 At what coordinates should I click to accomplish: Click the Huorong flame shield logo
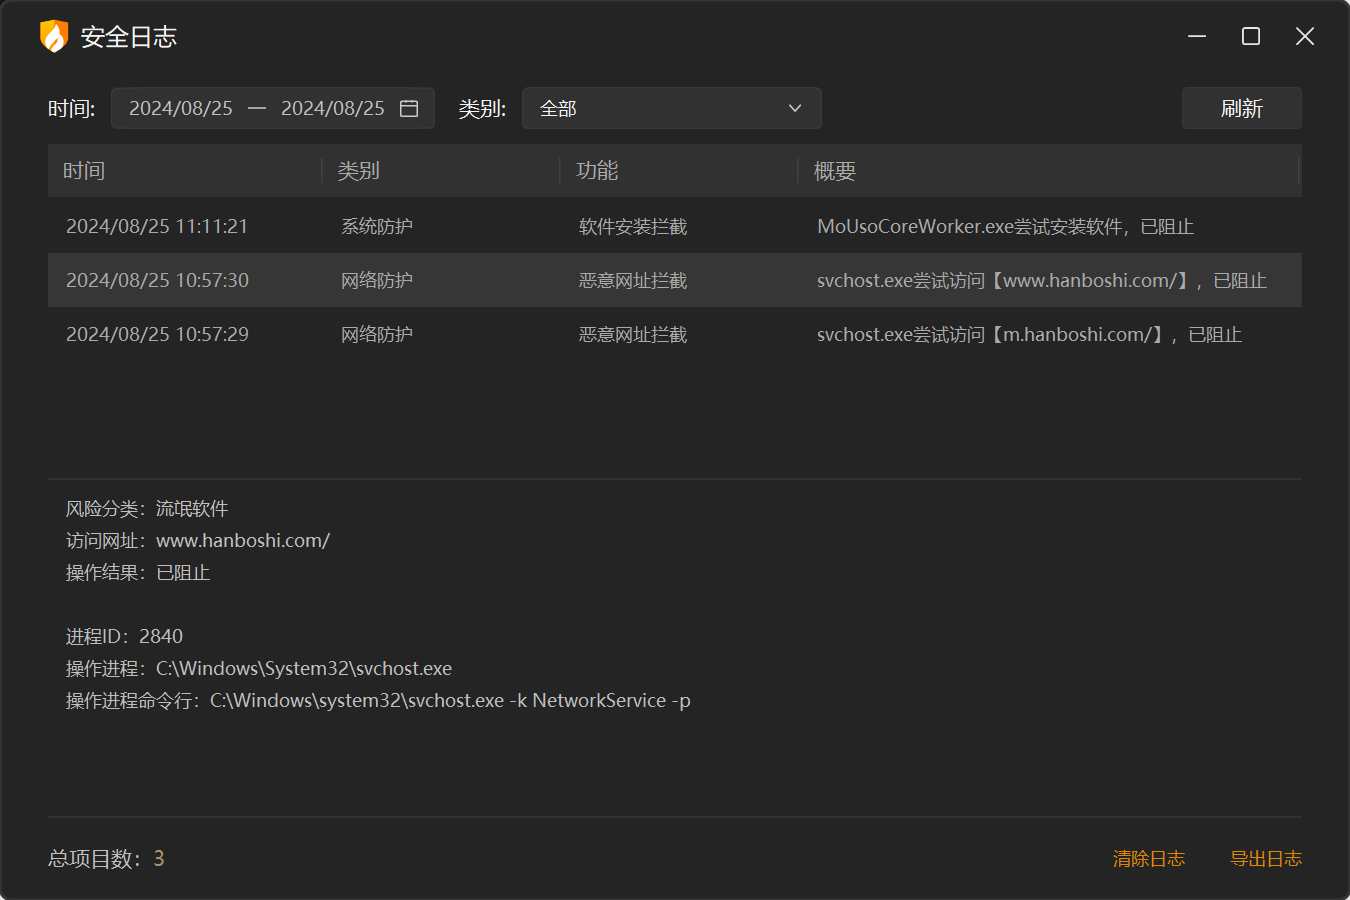(54, 36)
